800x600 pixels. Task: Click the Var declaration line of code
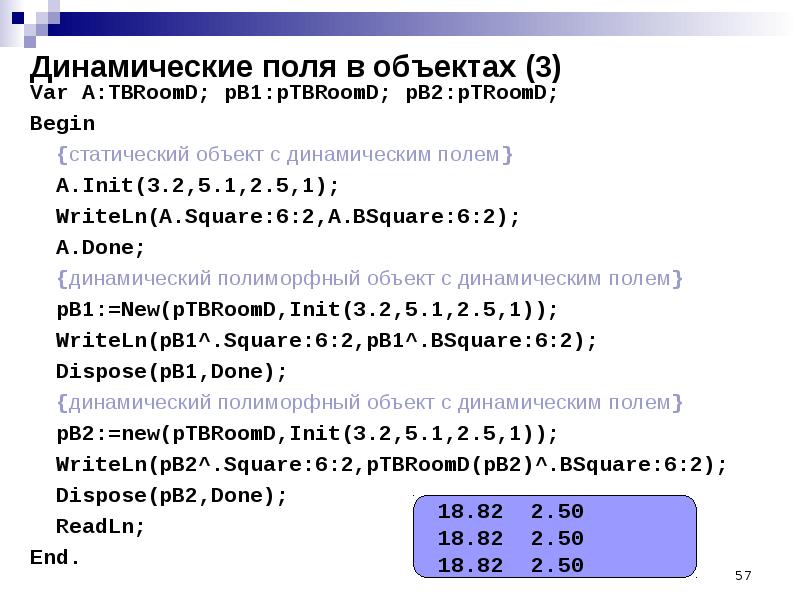coord(294,93)
